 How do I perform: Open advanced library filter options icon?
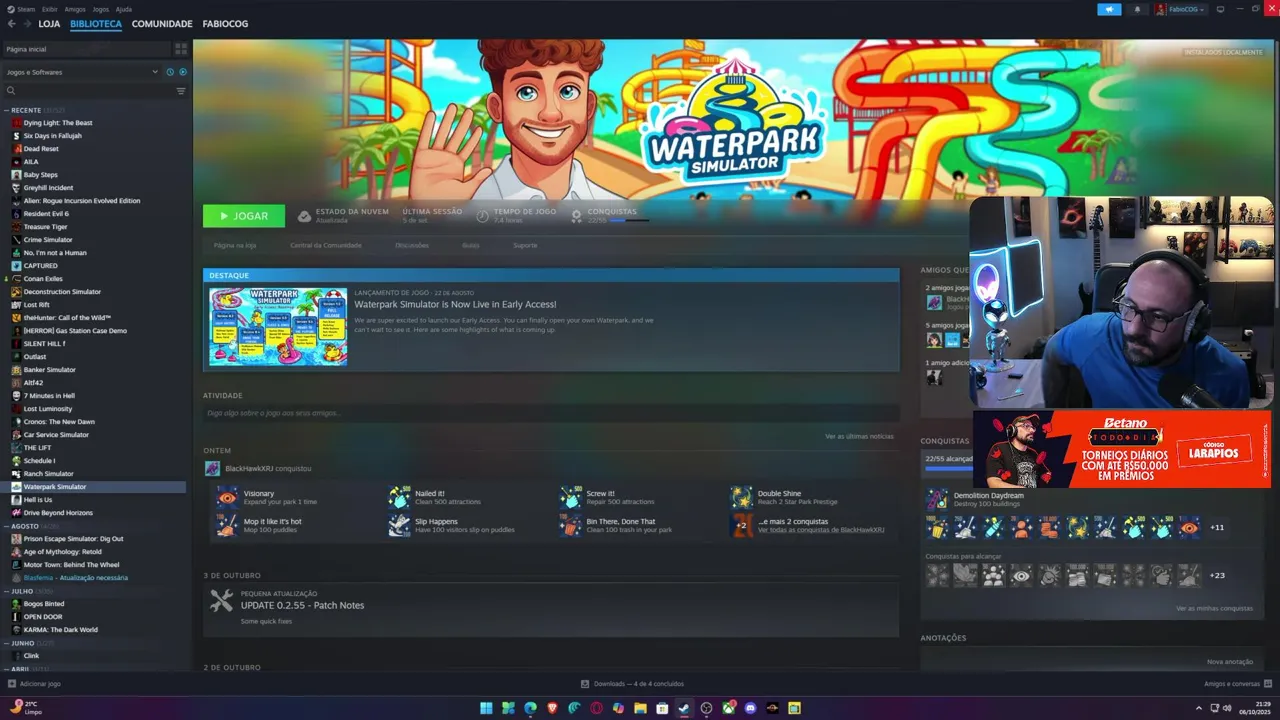coord(181,90)
